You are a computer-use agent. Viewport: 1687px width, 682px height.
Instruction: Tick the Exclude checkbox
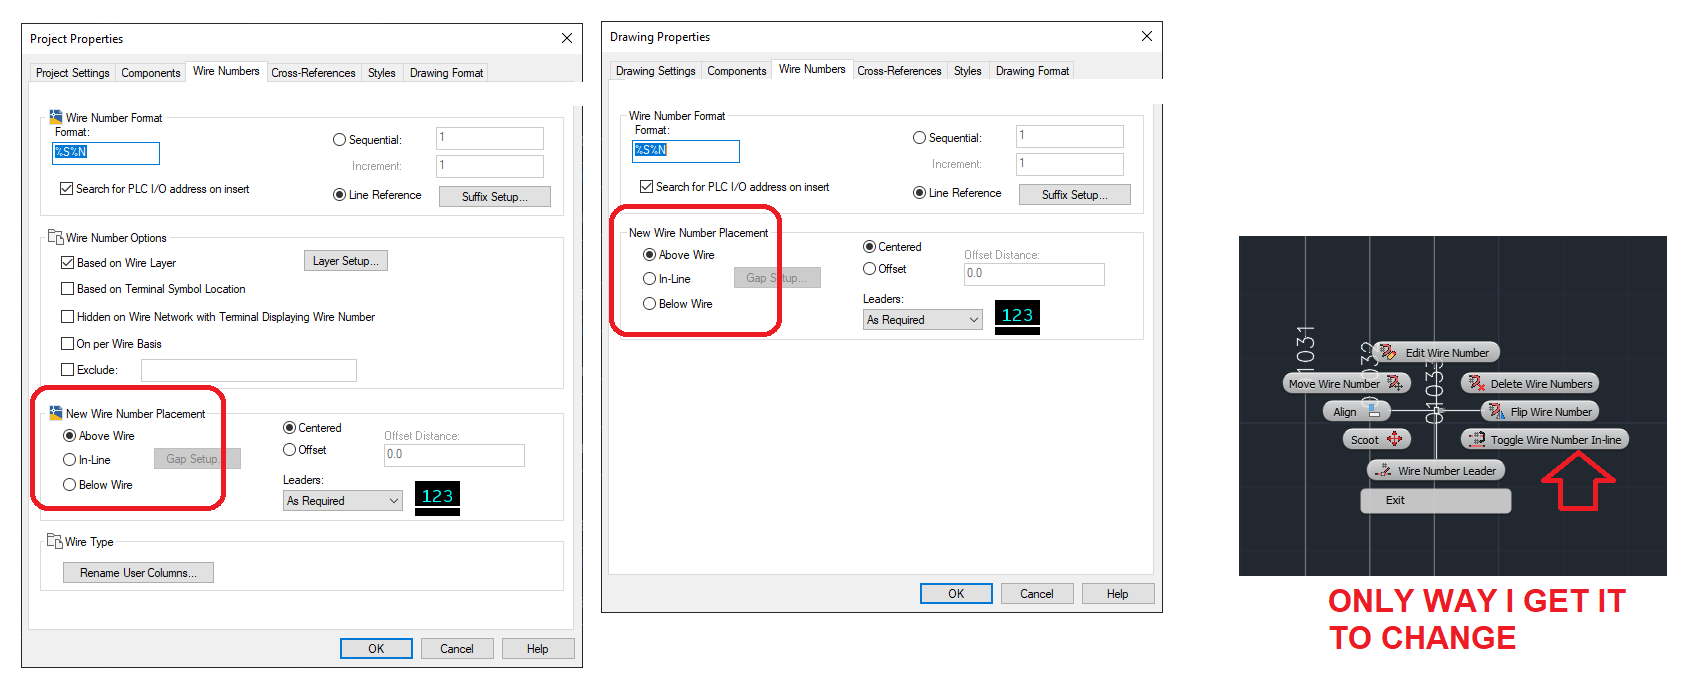67,369
